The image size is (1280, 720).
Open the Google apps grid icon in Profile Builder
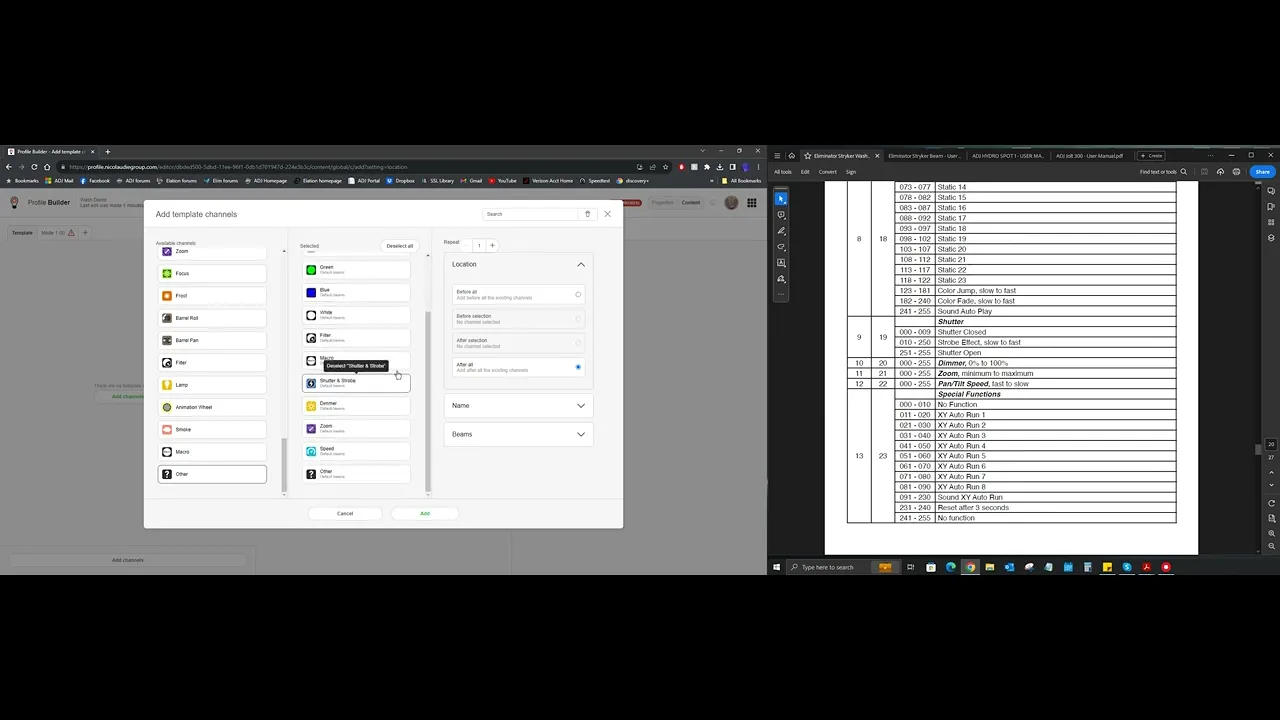pos(752,203)
